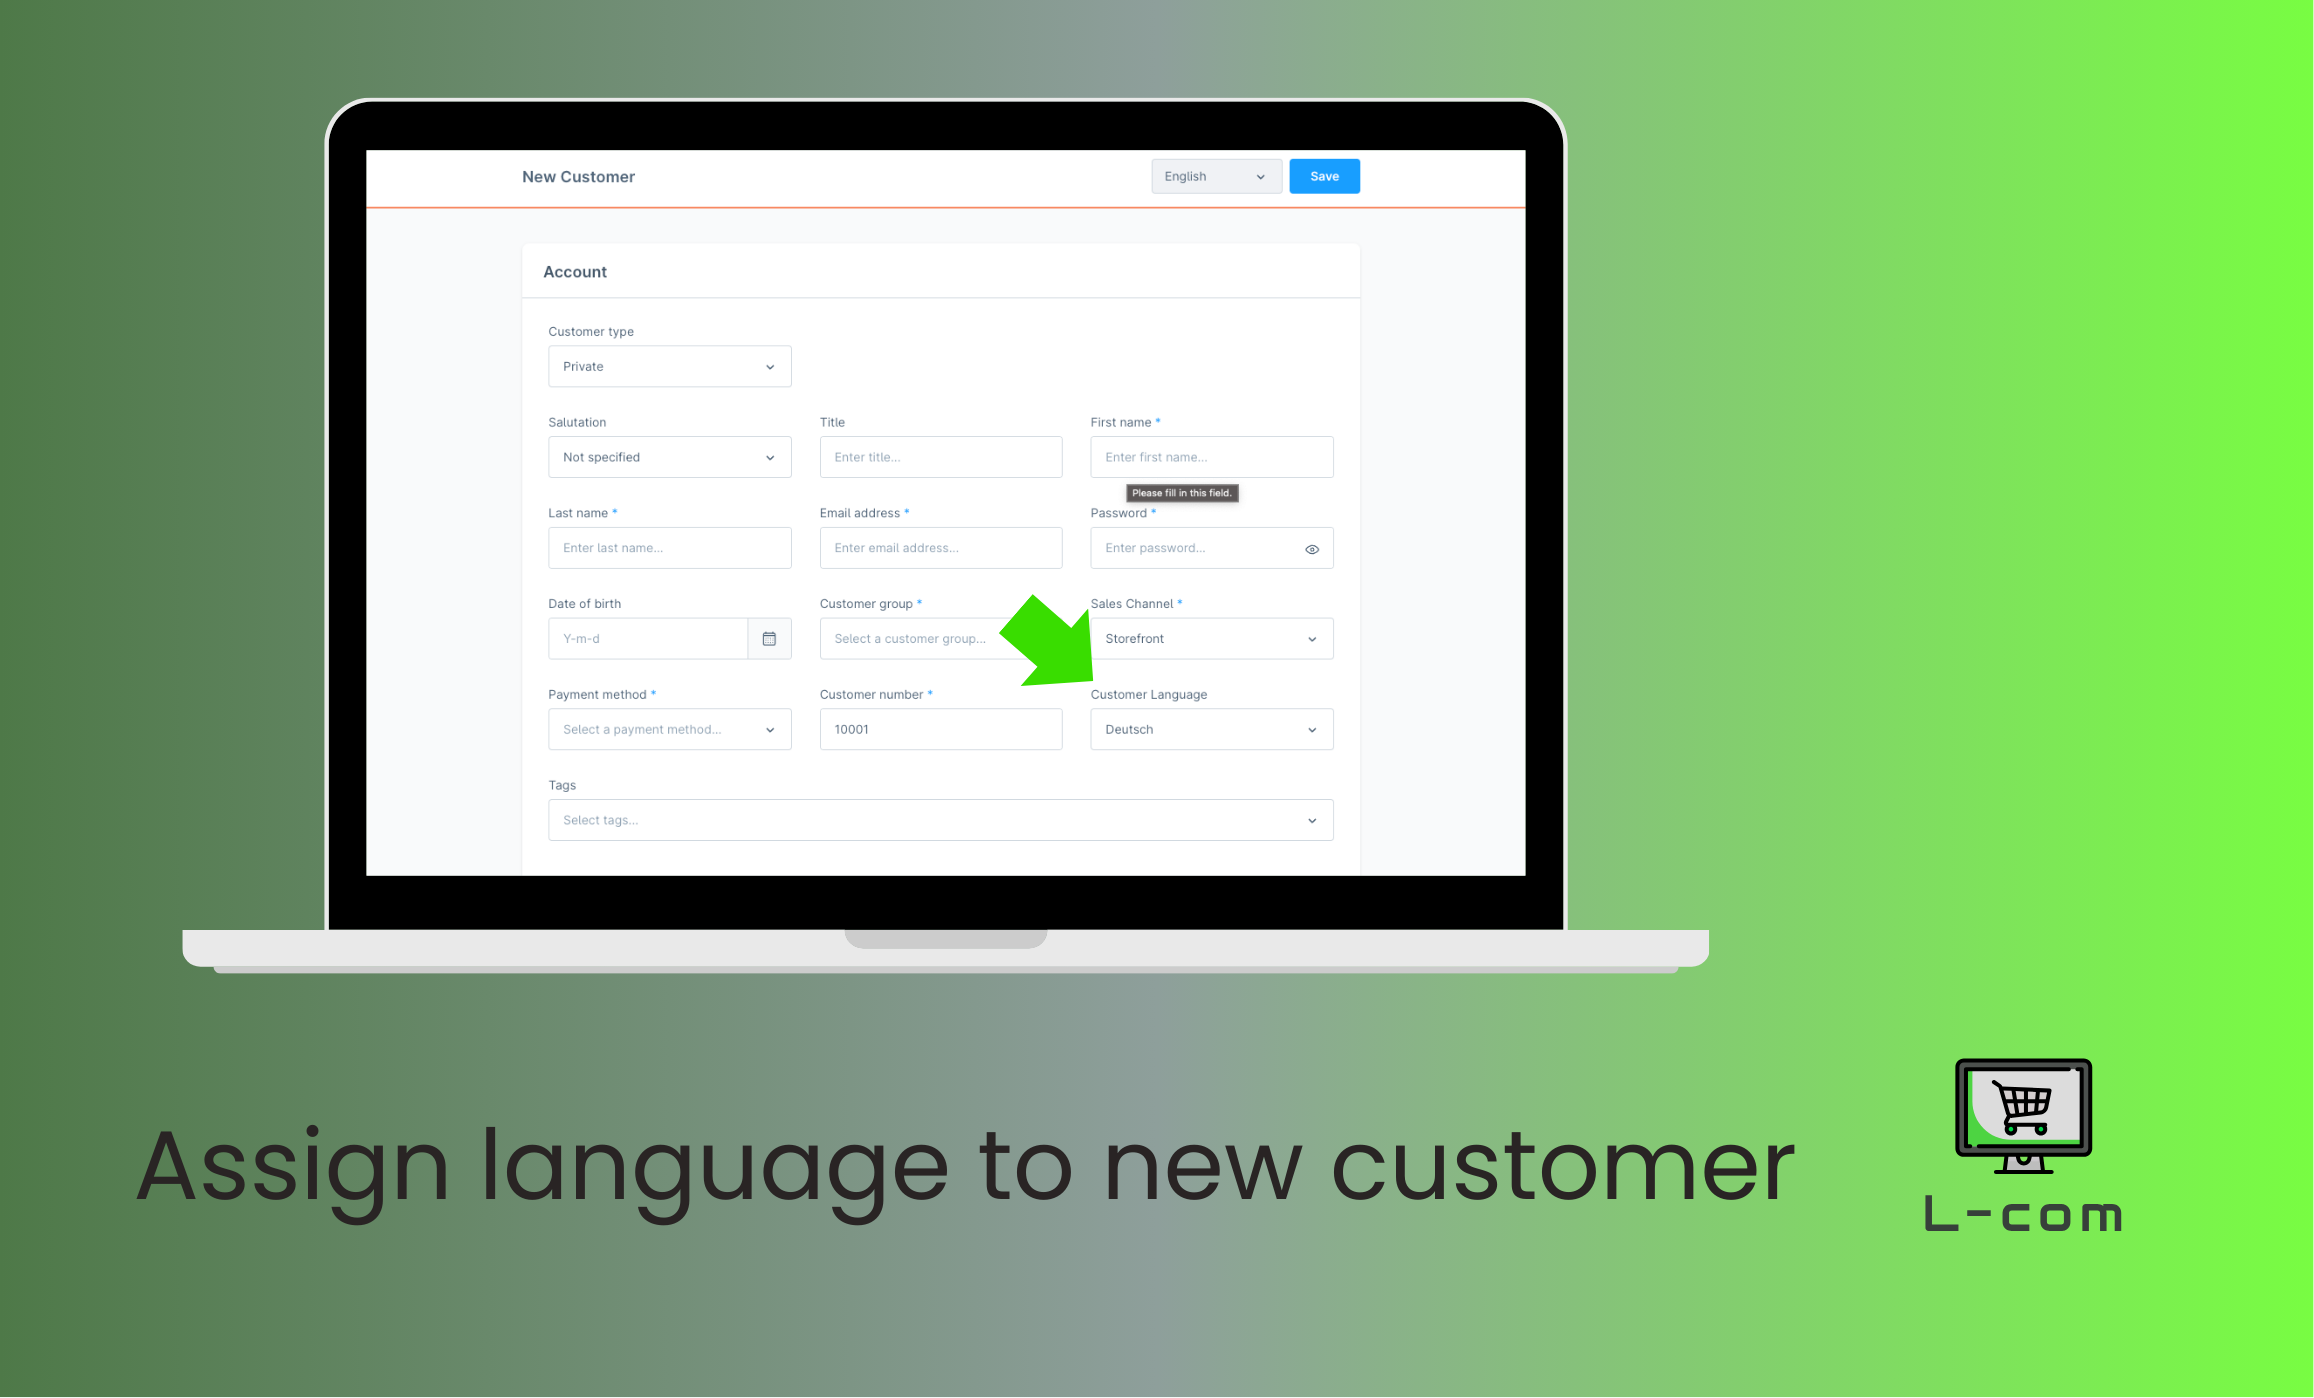Click the Save button in top right

tap(1324, 175)
